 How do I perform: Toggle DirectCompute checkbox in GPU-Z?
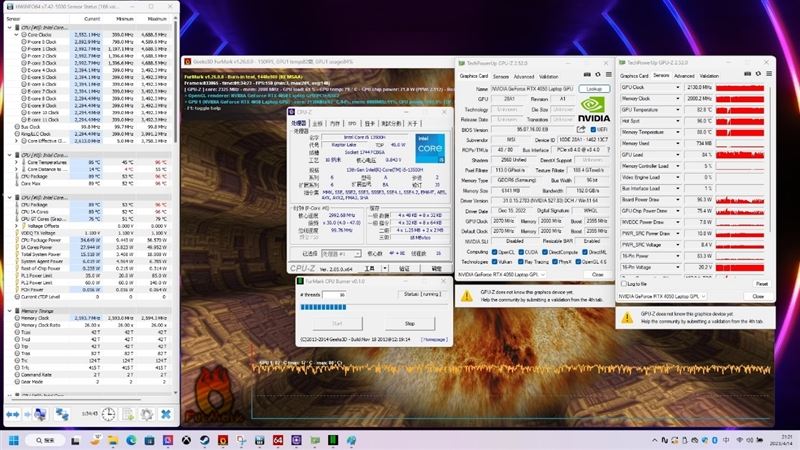544,252
